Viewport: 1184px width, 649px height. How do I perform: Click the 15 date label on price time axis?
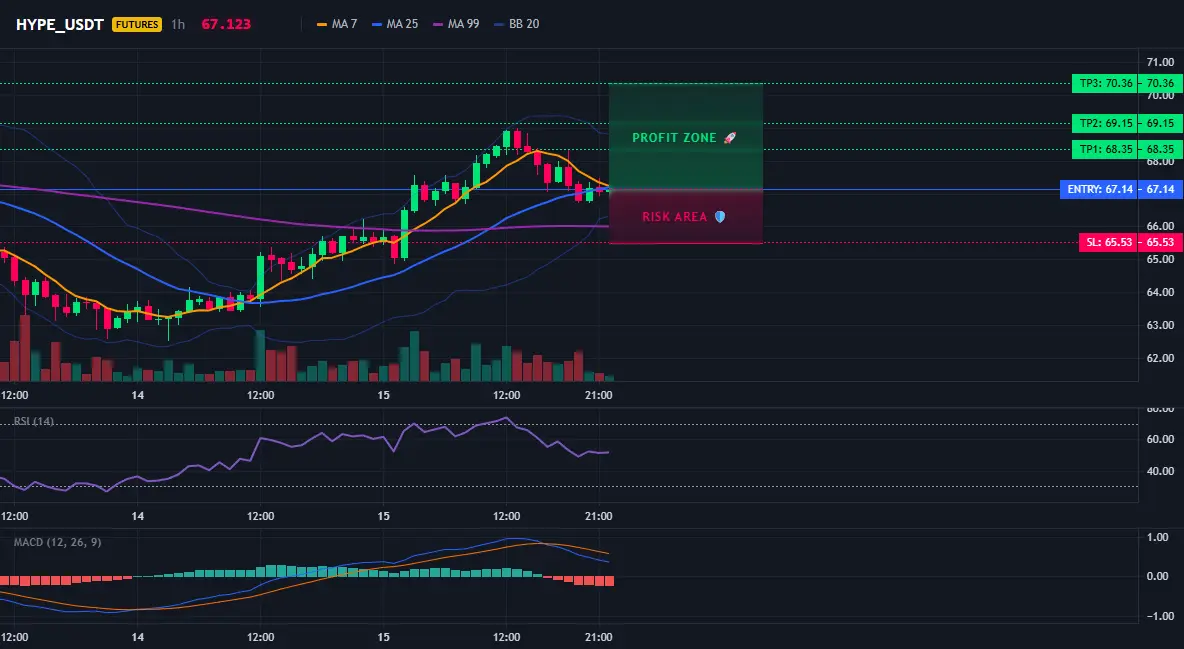[384, 395]
